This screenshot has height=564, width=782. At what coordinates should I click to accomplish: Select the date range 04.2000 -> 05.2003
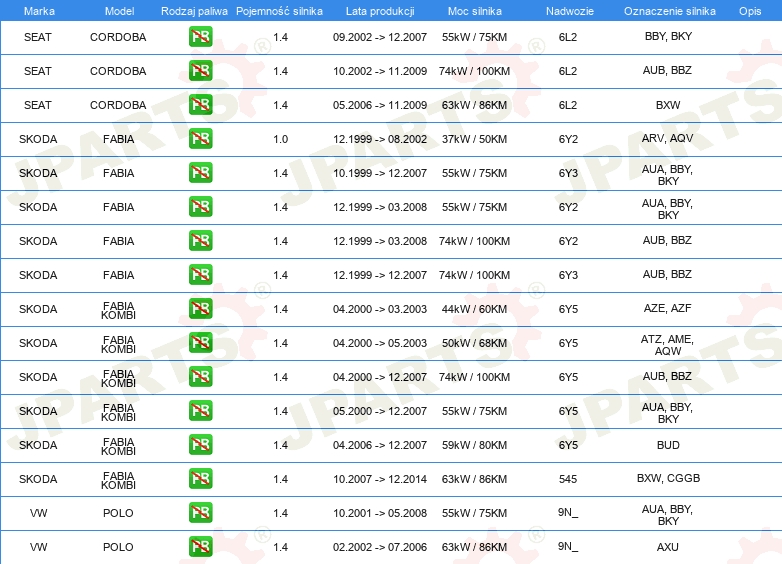[380, 343]
